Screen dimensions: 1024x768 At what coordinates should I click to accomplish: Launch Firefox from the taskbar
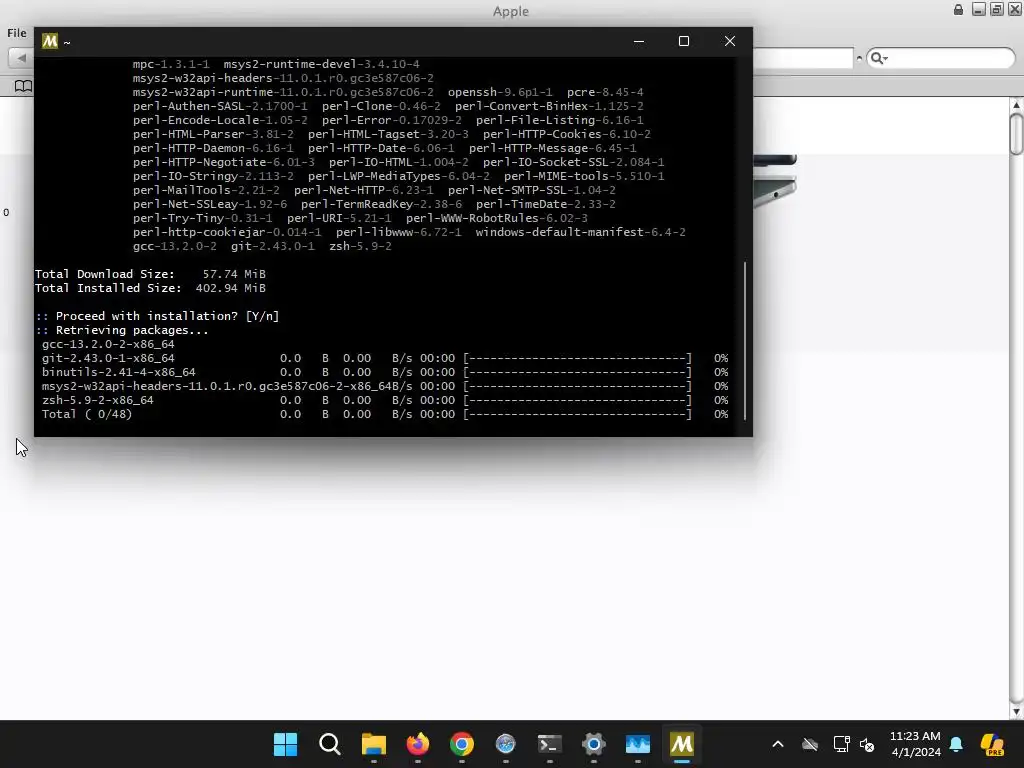point(418,744)
